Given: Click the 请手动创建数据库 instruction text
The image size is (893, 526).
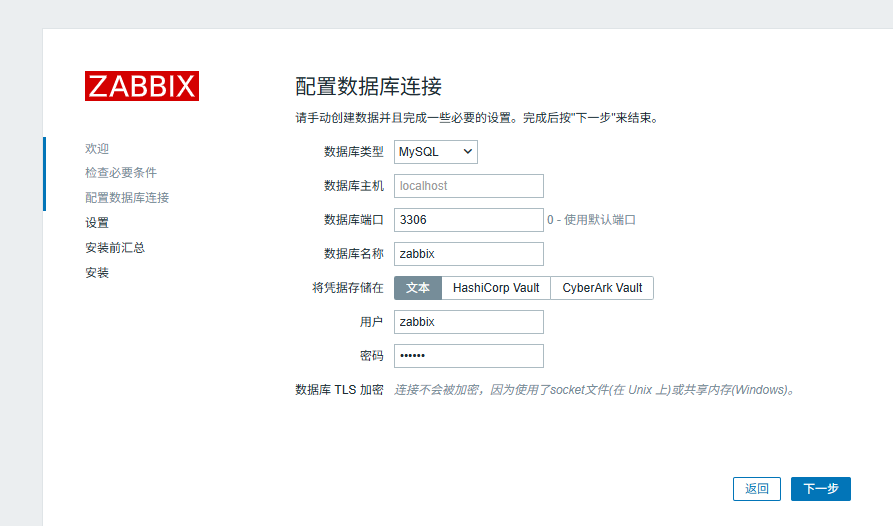Looking at the screenshot, I should pyautogui.click(x=477, y=118).
